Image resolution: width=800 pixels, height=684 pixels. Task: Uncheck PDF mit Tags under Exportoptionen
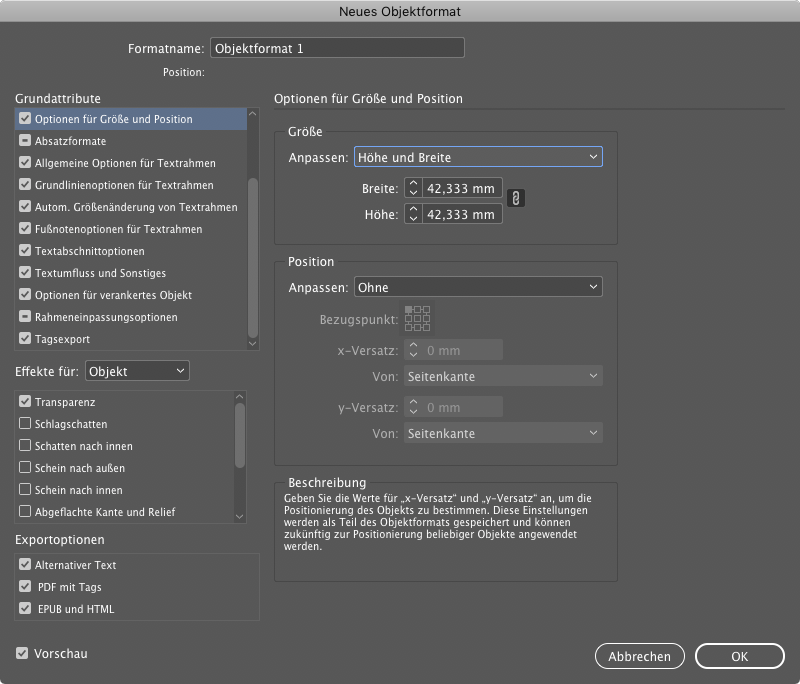coord(23,587)
